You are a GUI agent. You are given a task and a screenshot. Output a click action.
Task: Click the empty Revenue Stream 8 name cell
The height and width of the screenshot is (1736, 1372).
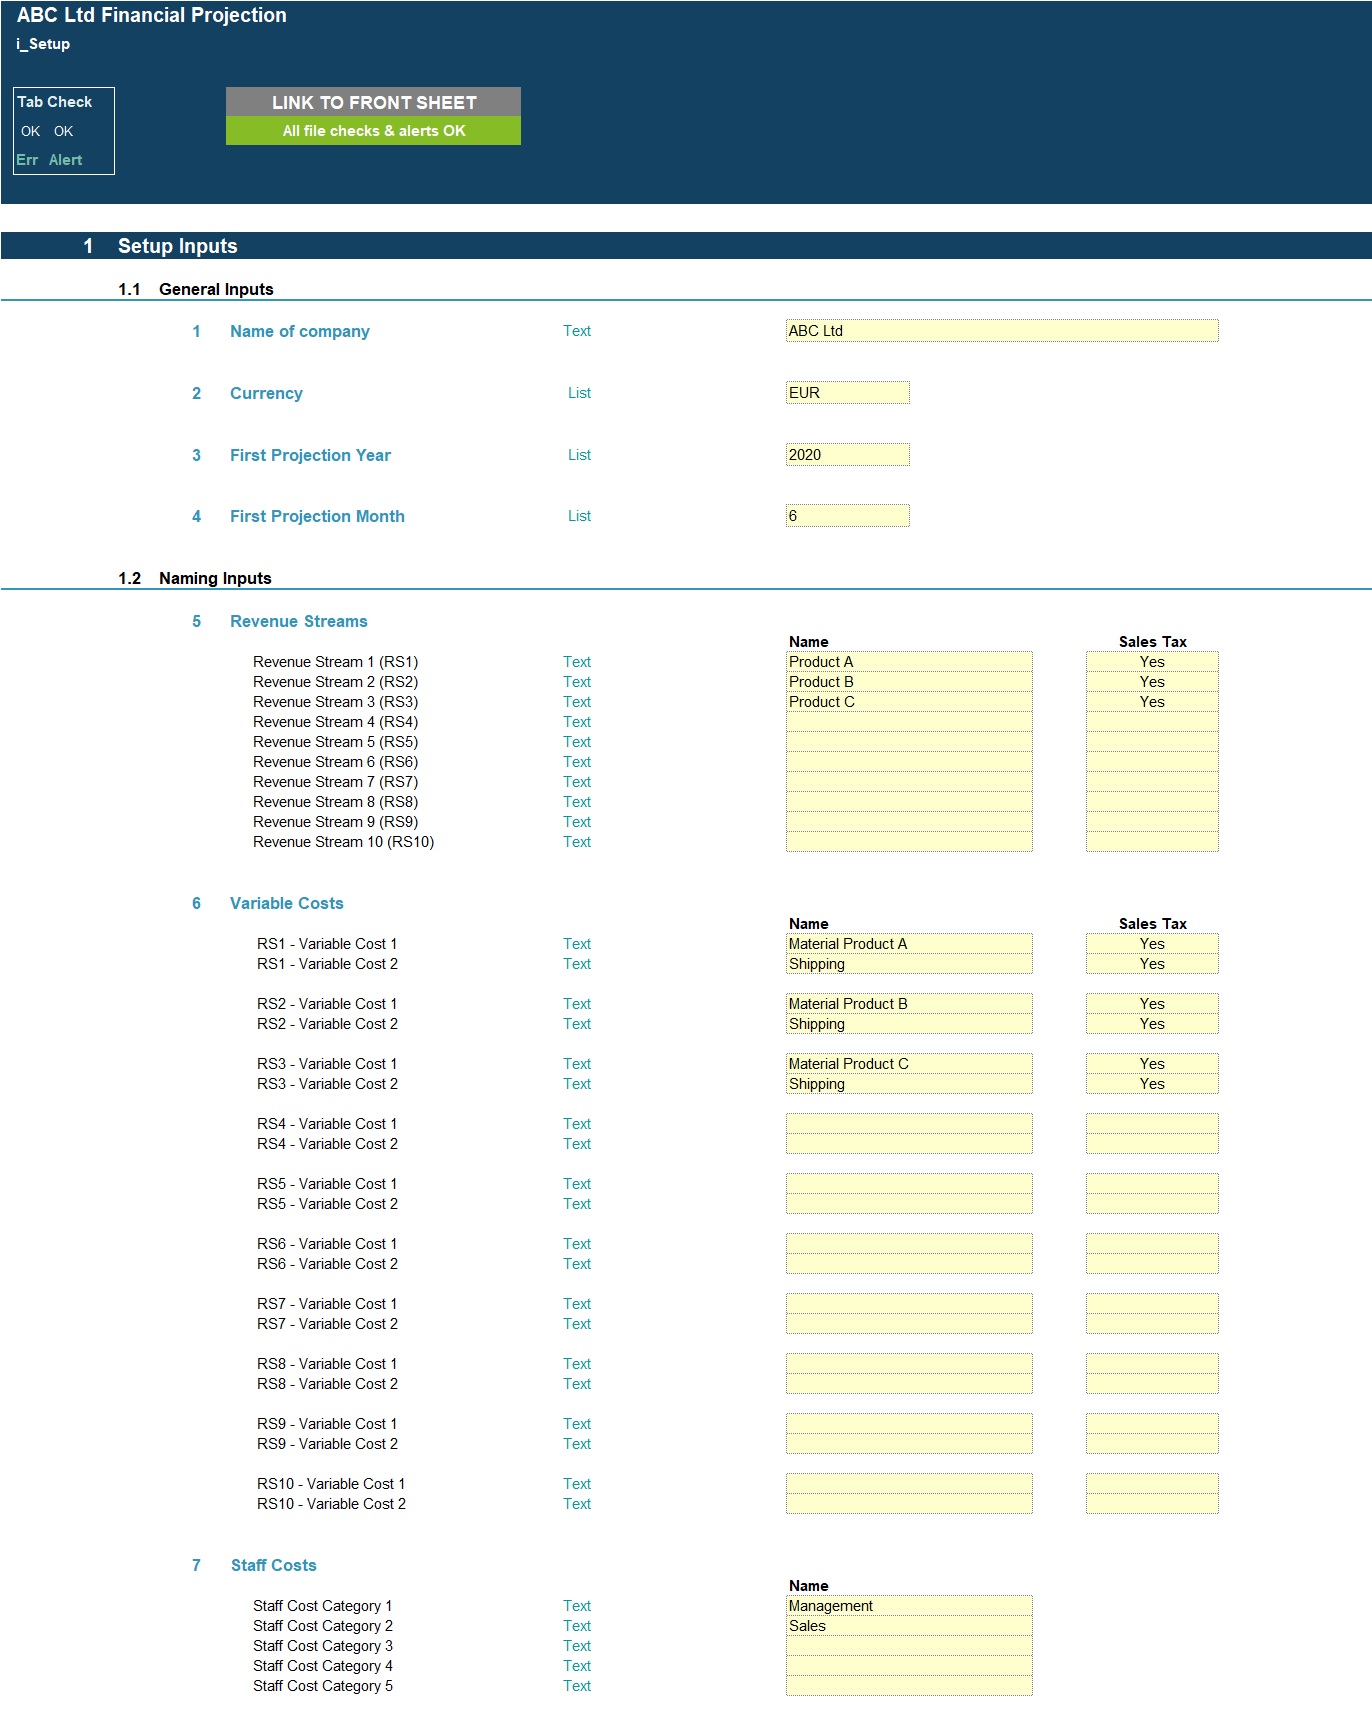[x=909, y=802]
